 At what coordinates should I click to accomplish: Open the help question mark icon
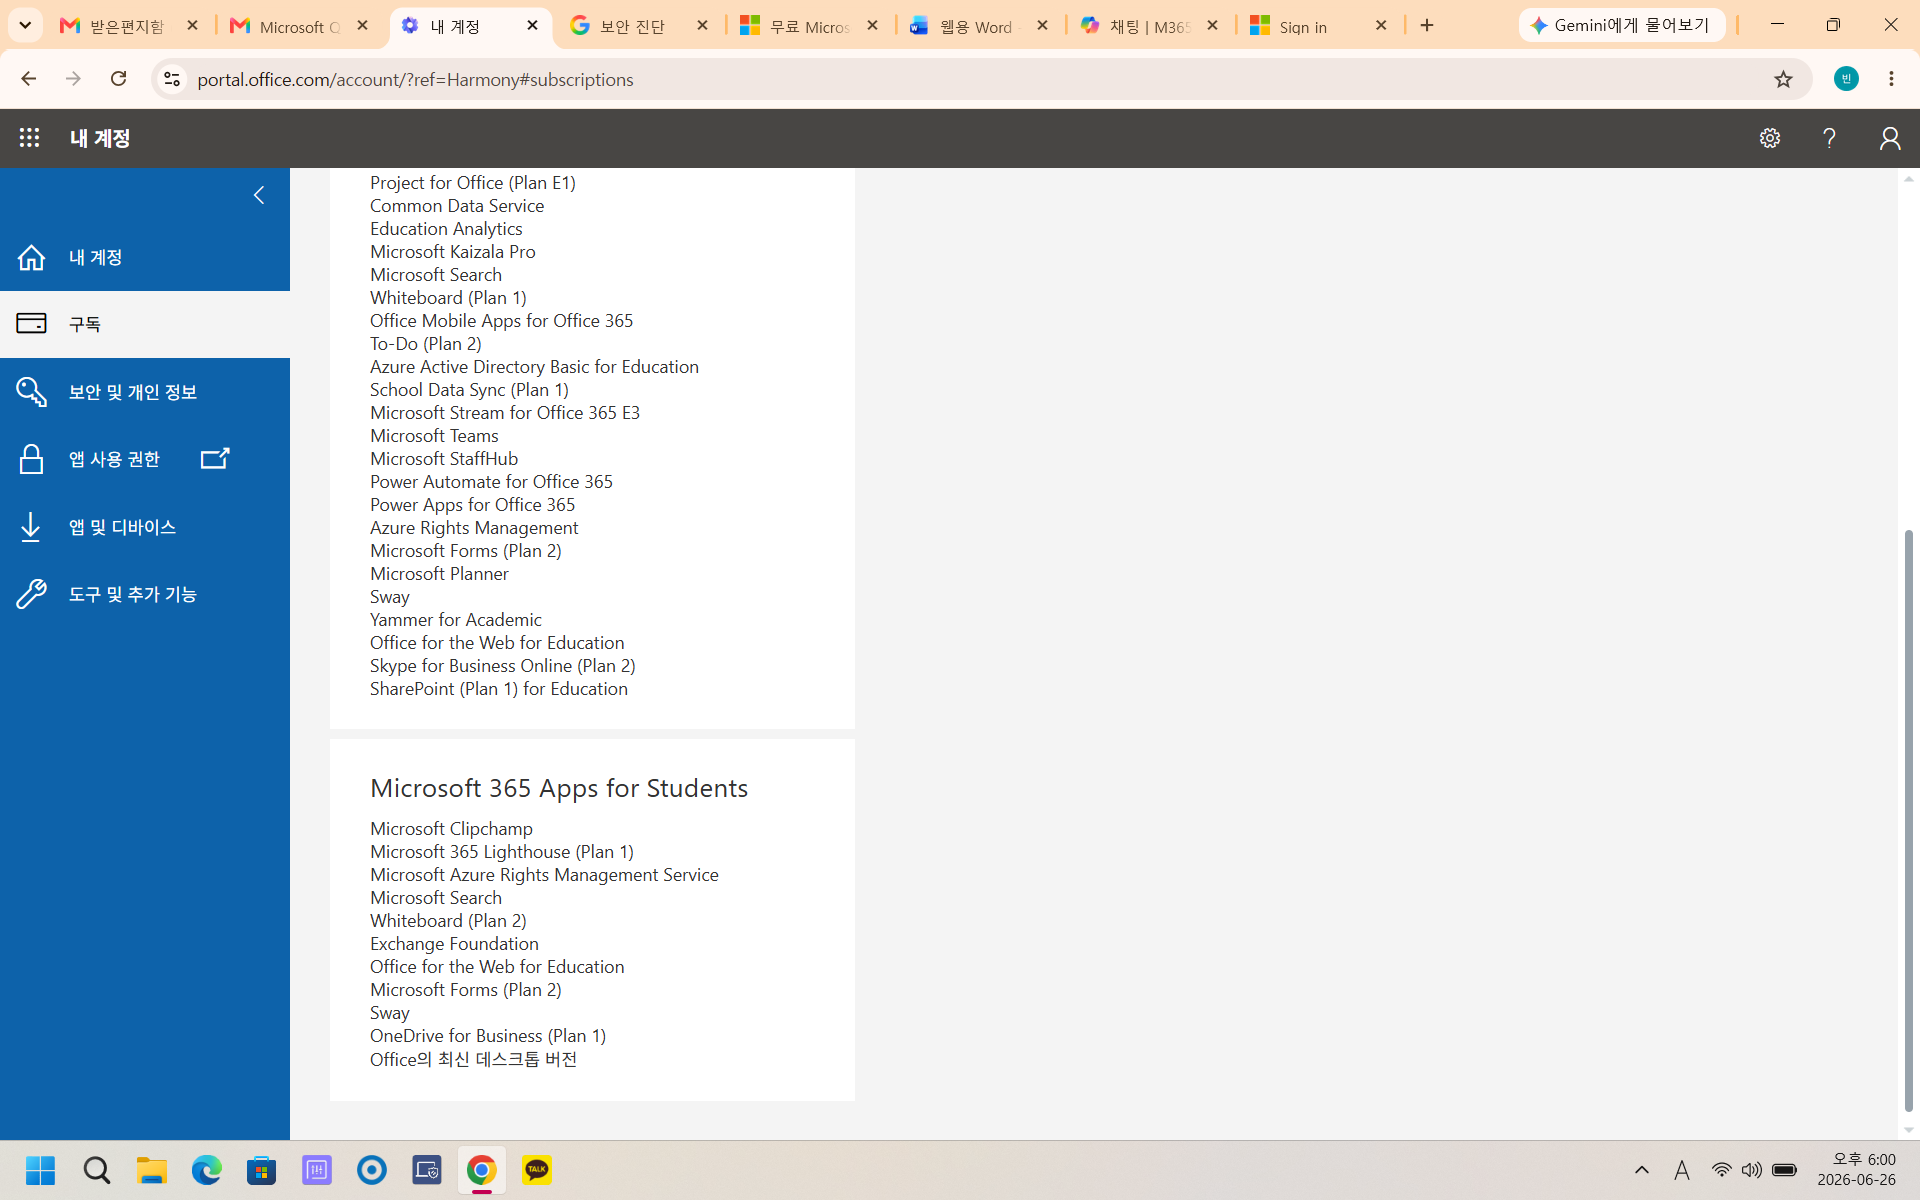pyautogui.click(x=1829, y=138)
